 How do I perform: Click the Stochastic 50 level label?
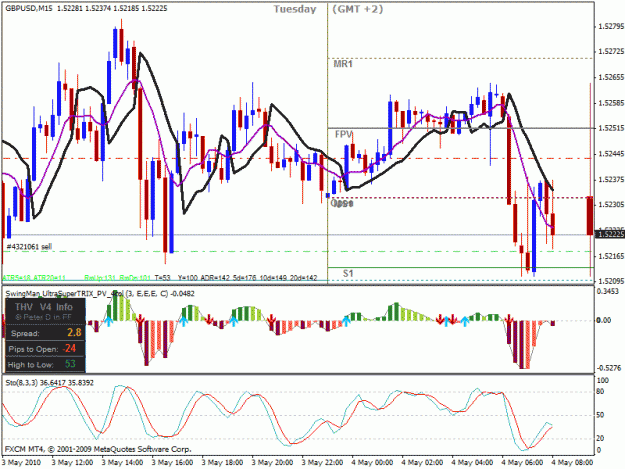pos(601,415)
